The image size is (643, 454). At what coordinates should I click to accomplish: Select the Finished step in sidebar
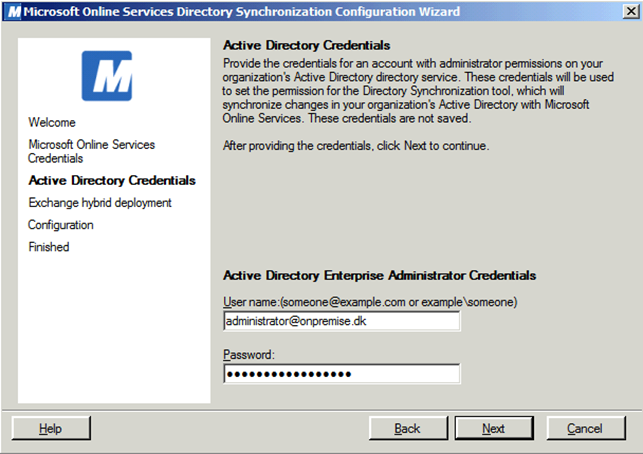(49, 247)
